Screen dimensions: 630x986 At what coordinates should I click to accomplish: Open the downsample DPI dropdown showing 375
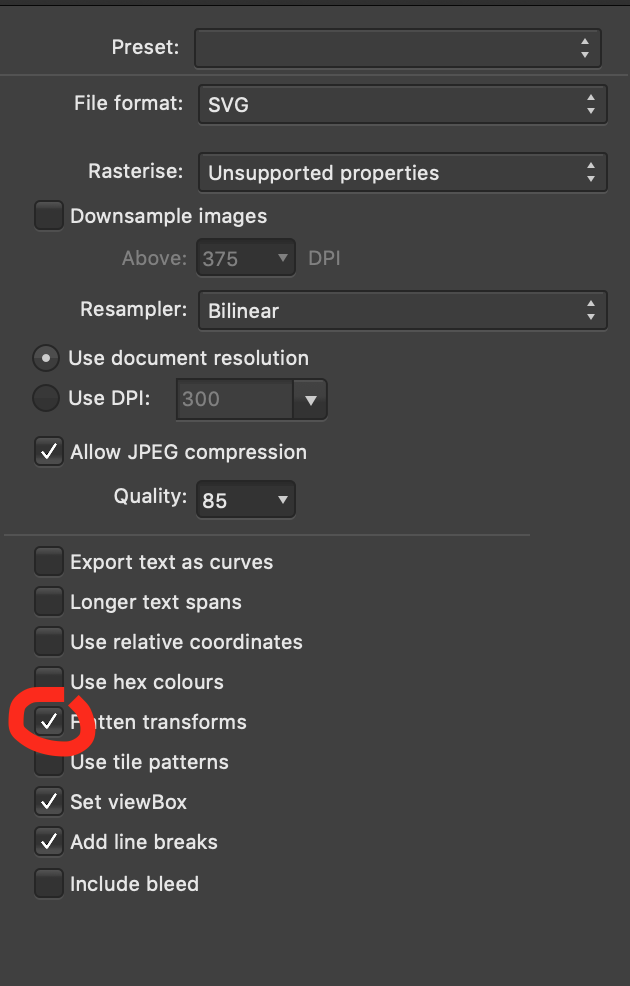[x=245, y=257]
